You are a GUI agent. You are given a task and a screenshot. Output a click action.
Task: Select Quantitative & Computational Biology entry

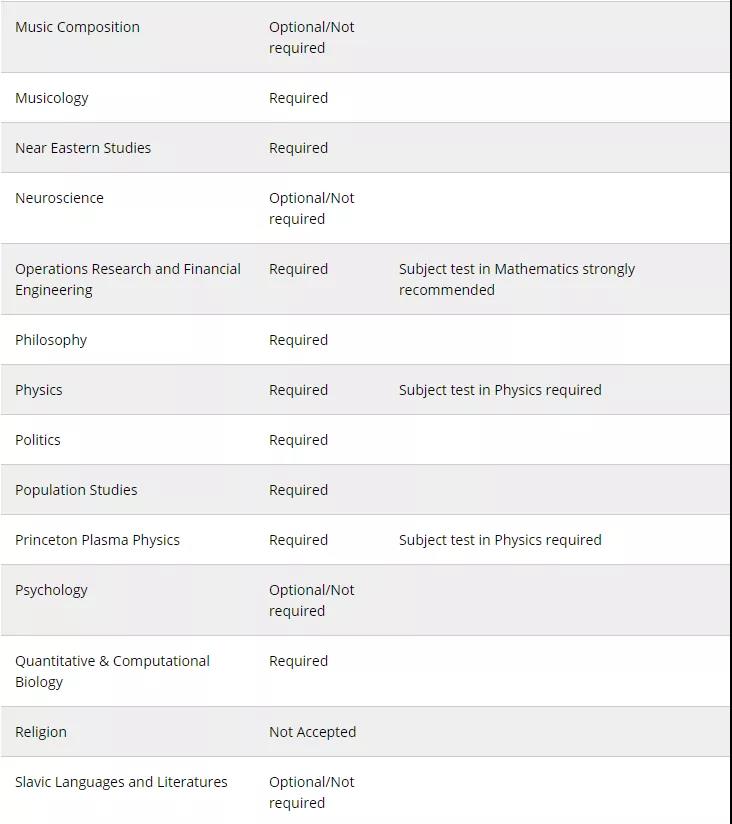(112, 671)
